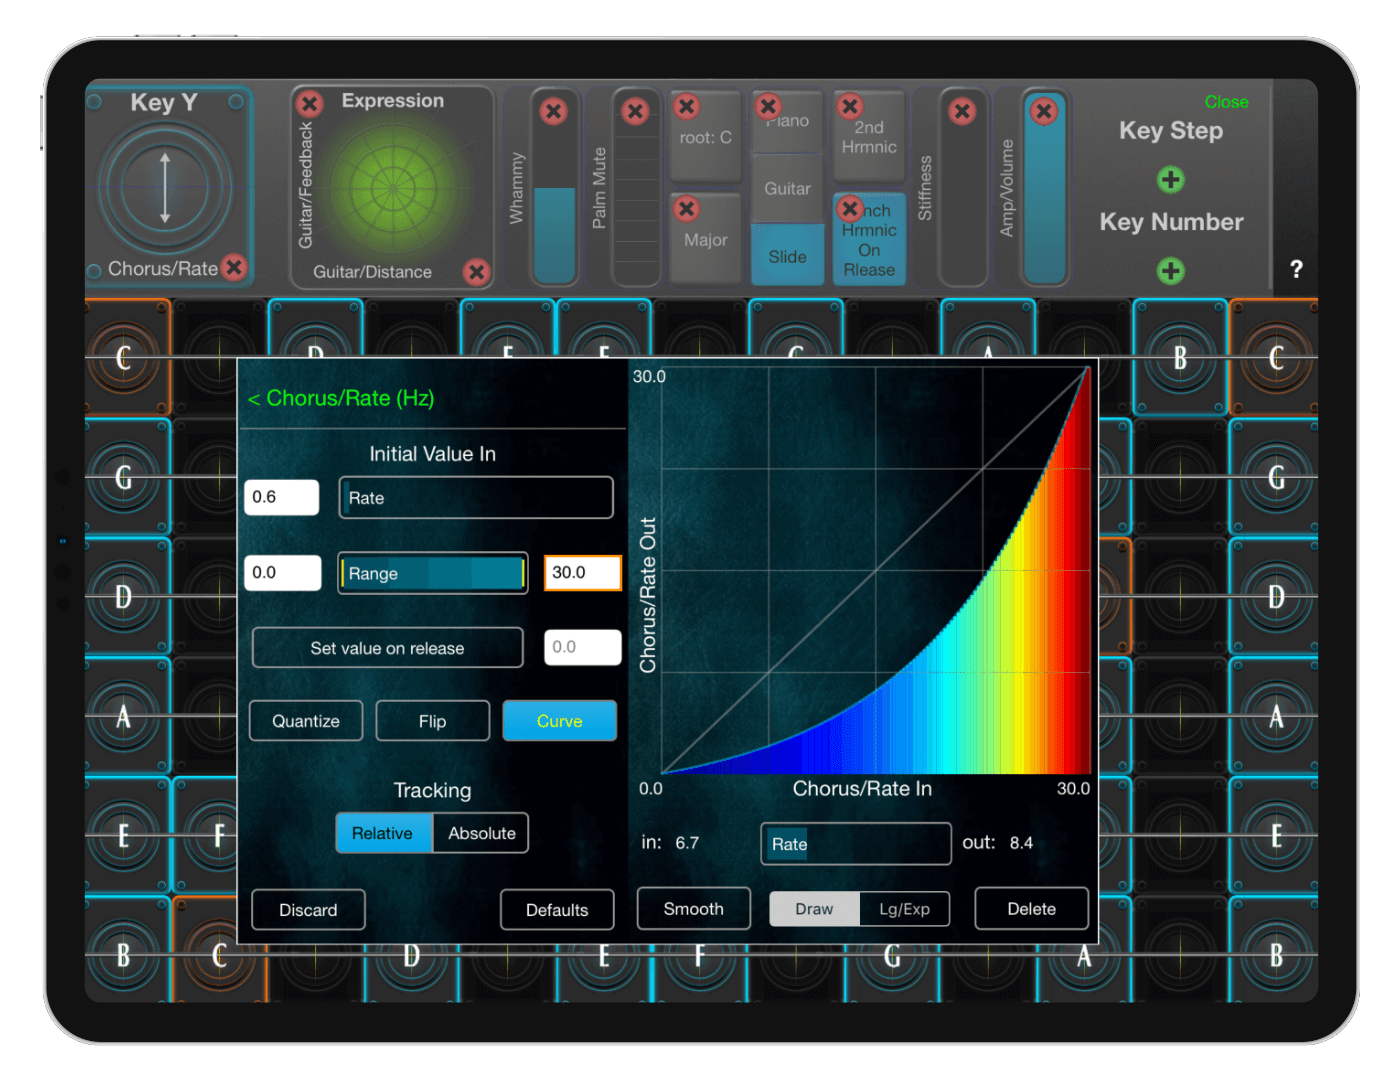This screenshot has width=1400, height=1080.
Task: Switch curve editing to Draw mode
Action: [814, 909]
